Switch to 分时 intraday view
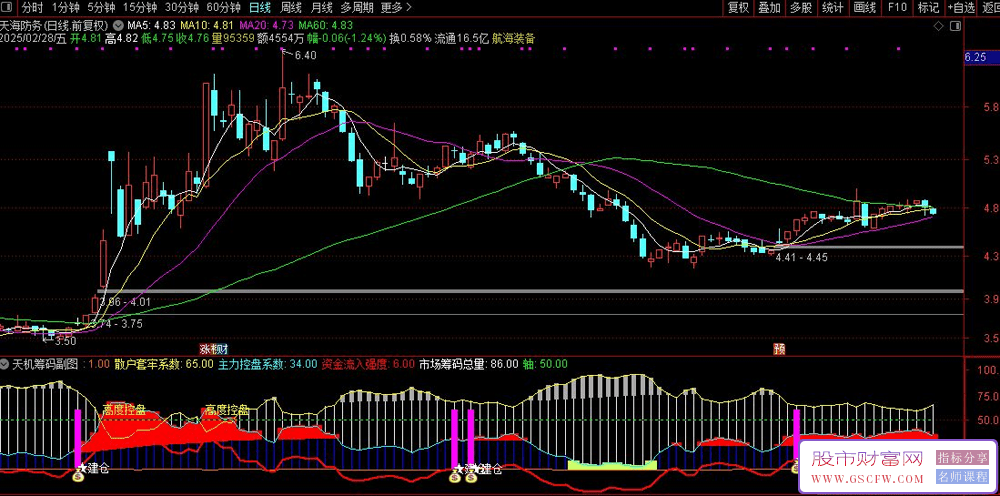Screen dimensions: 1000x496 coord(32,8)
